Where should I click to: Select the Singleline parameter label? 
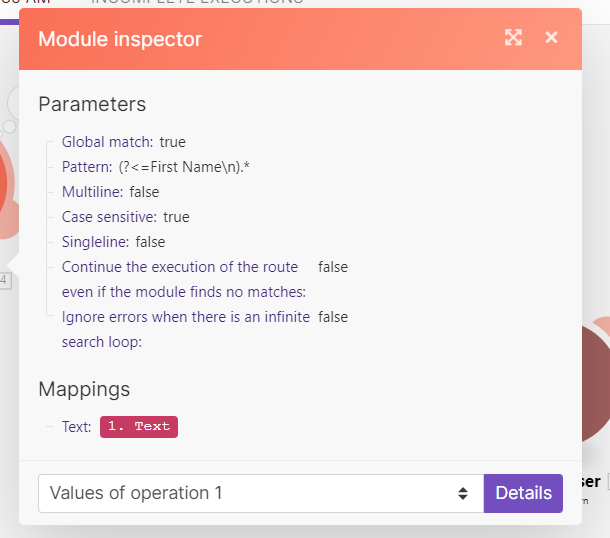[x=95, y=242]
